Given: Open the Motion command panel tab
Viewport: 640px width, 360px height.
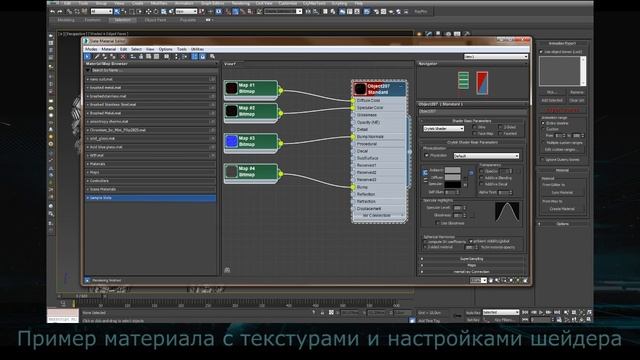Looking at the screenshot, I should click(448, 35).
